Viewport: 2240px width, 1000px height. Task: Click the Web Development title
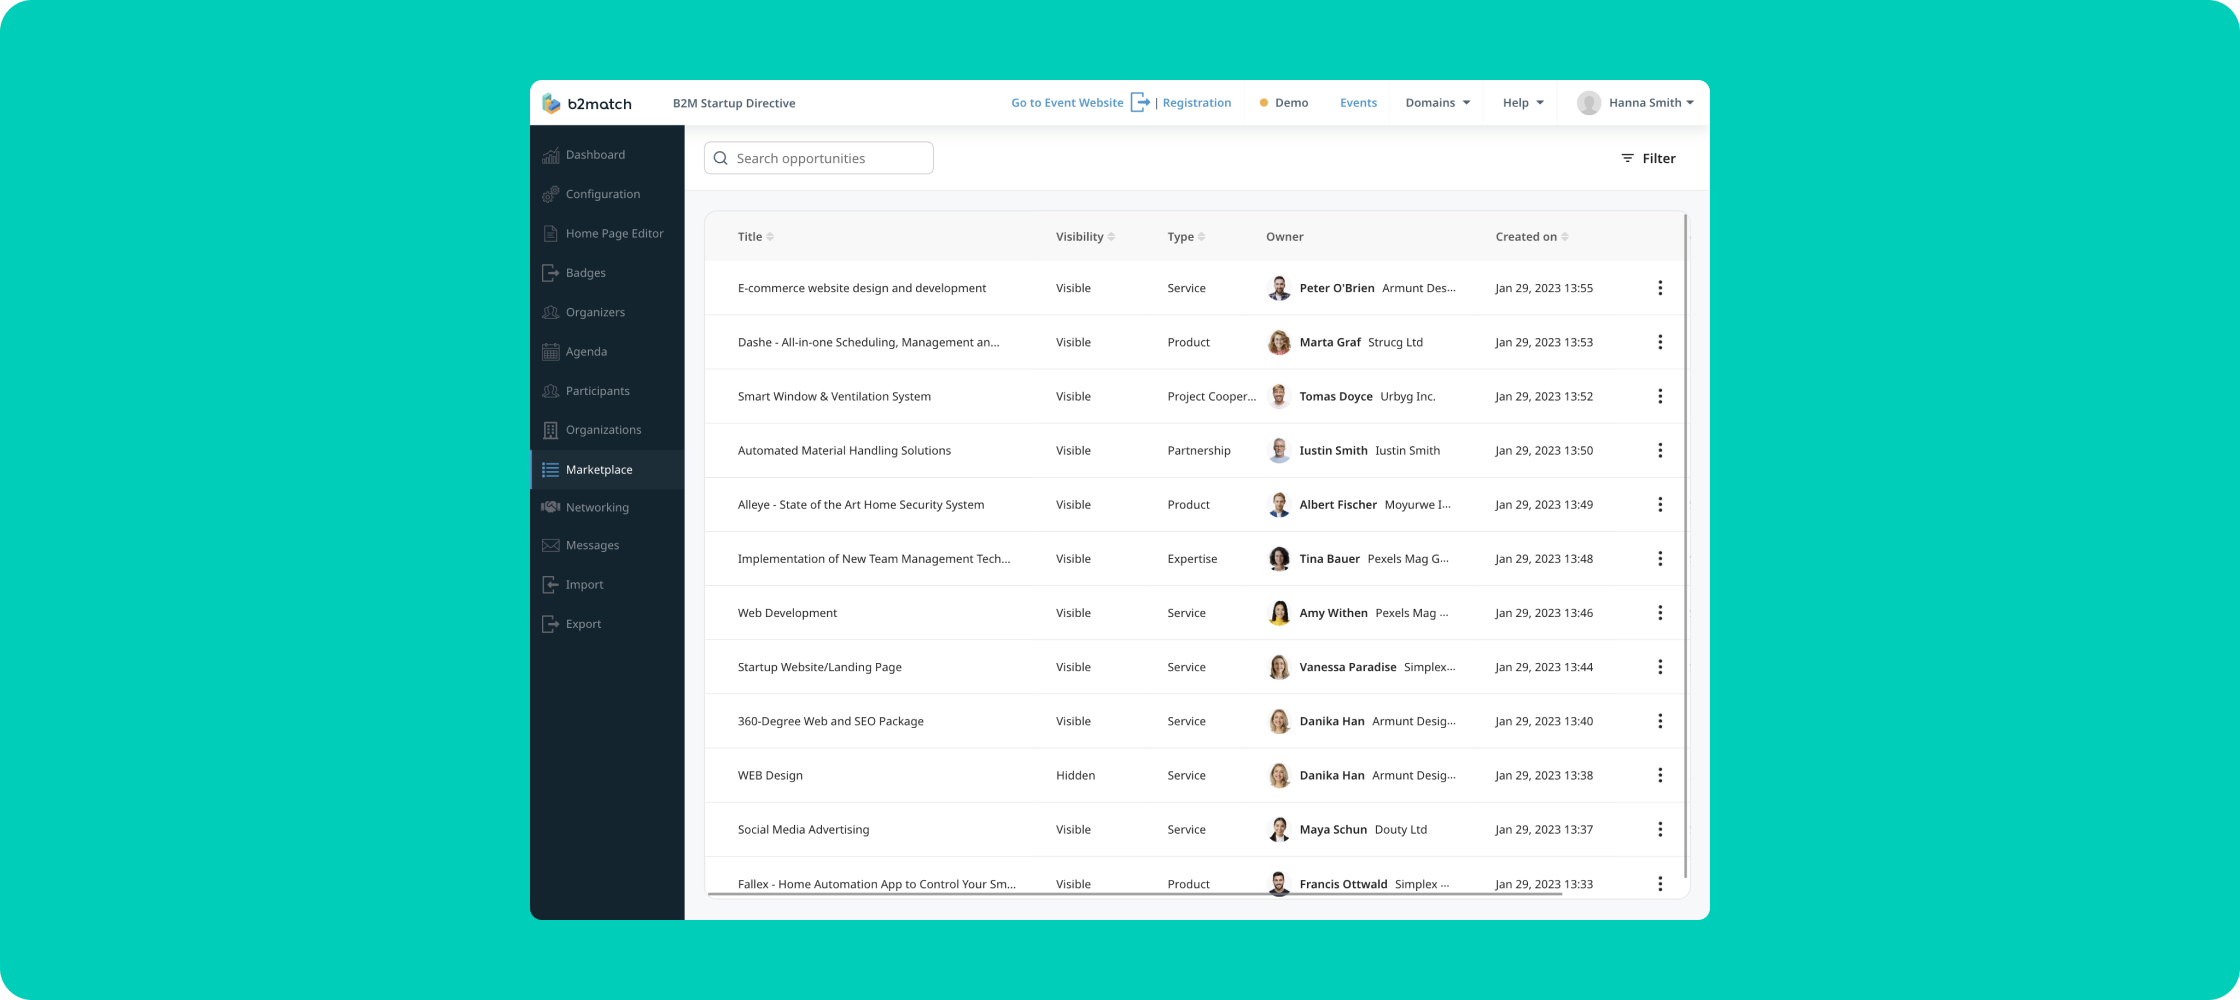(787, 613)
